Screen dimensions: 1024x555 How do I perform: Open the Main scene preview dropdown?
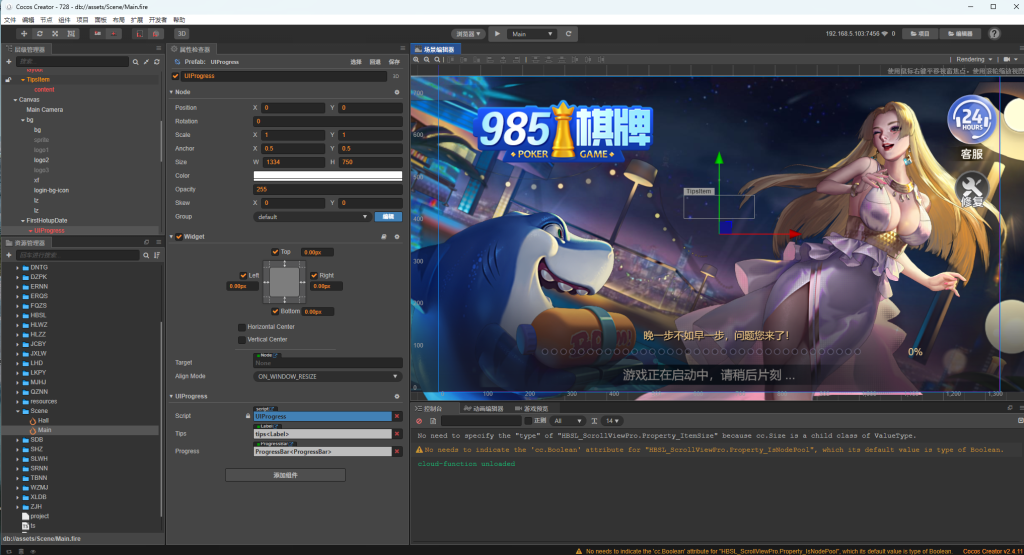click(532, 34)
